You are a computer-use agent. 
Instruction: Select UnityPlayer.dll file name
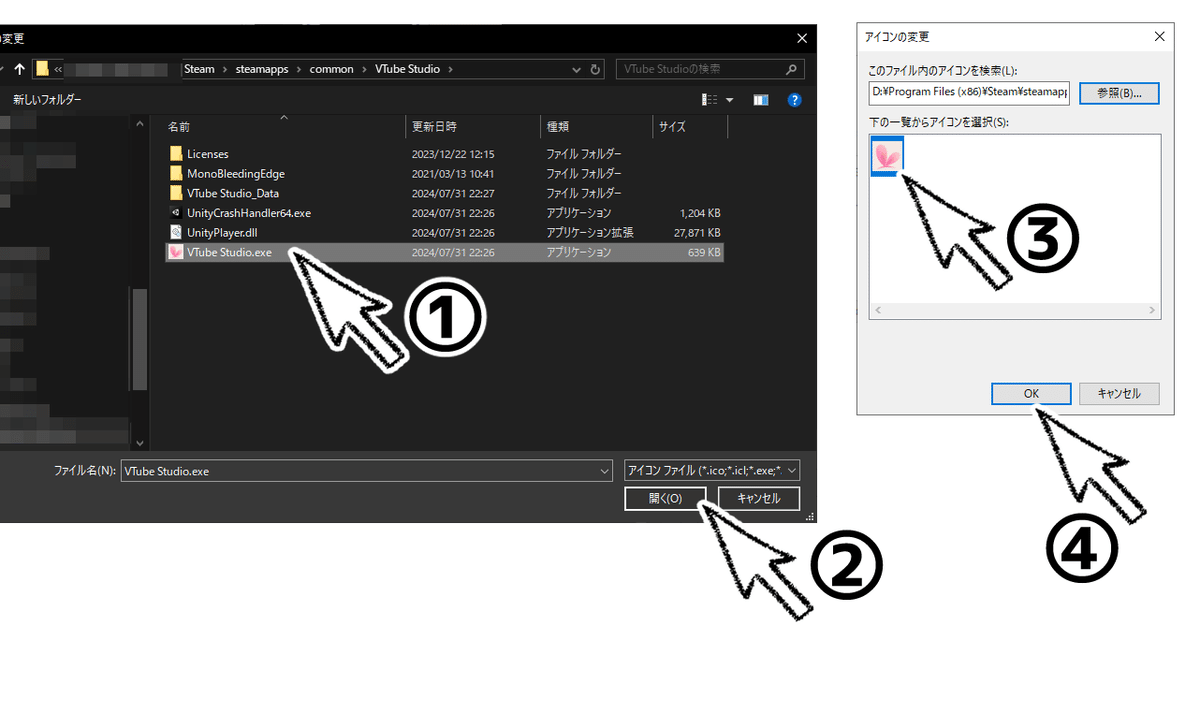pyautogui.click(x=222, y=232)
